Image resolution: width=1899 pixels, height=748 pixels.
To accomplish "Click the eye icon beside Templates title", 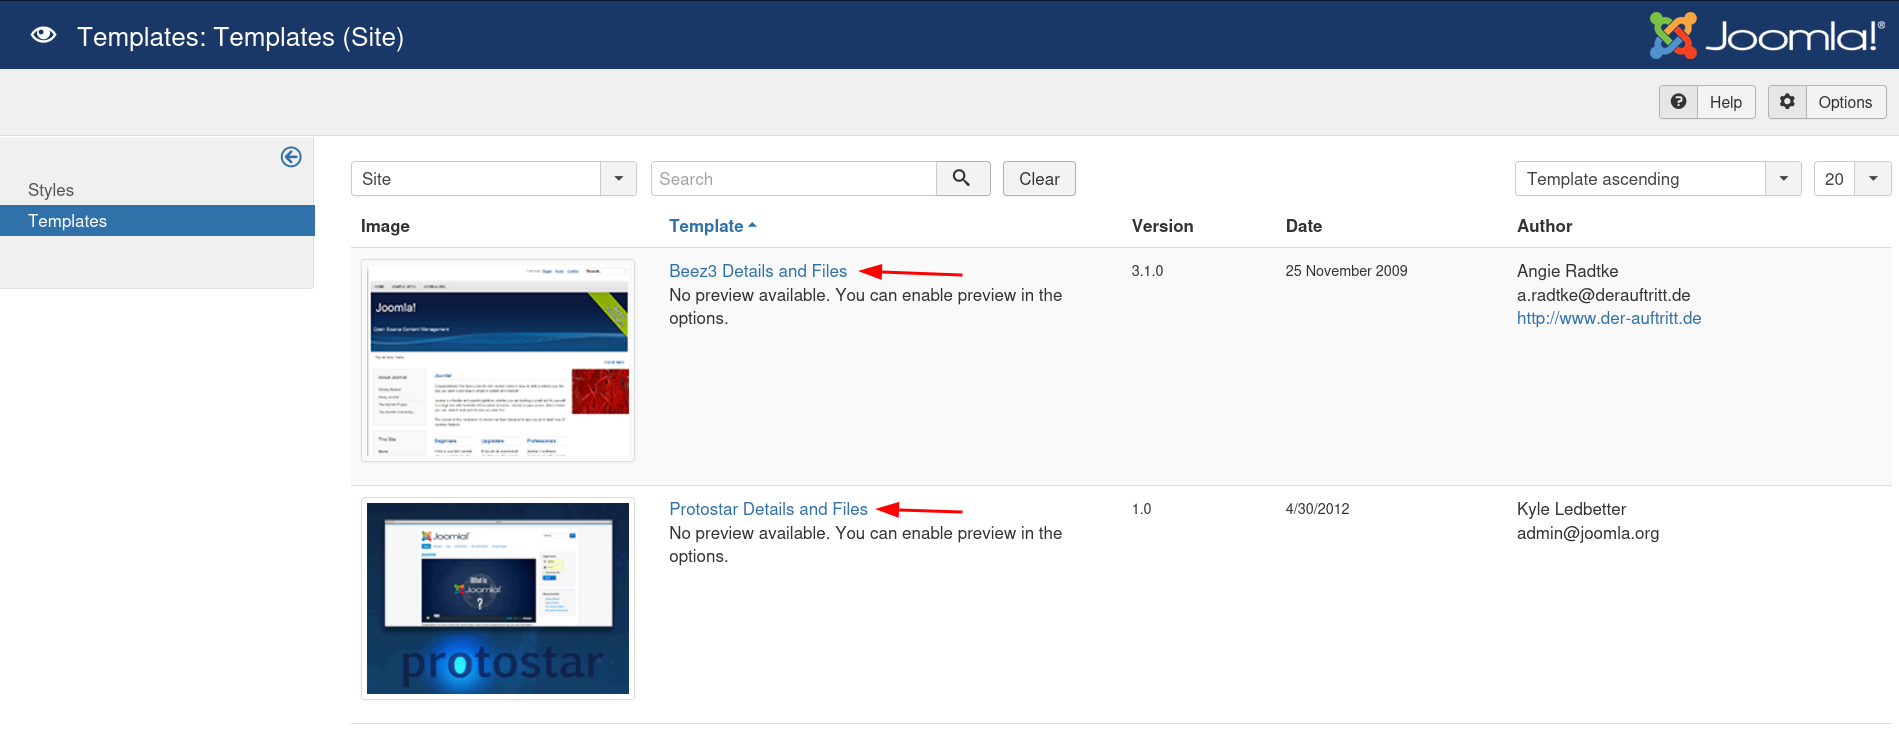I will [x=43, y=36].
